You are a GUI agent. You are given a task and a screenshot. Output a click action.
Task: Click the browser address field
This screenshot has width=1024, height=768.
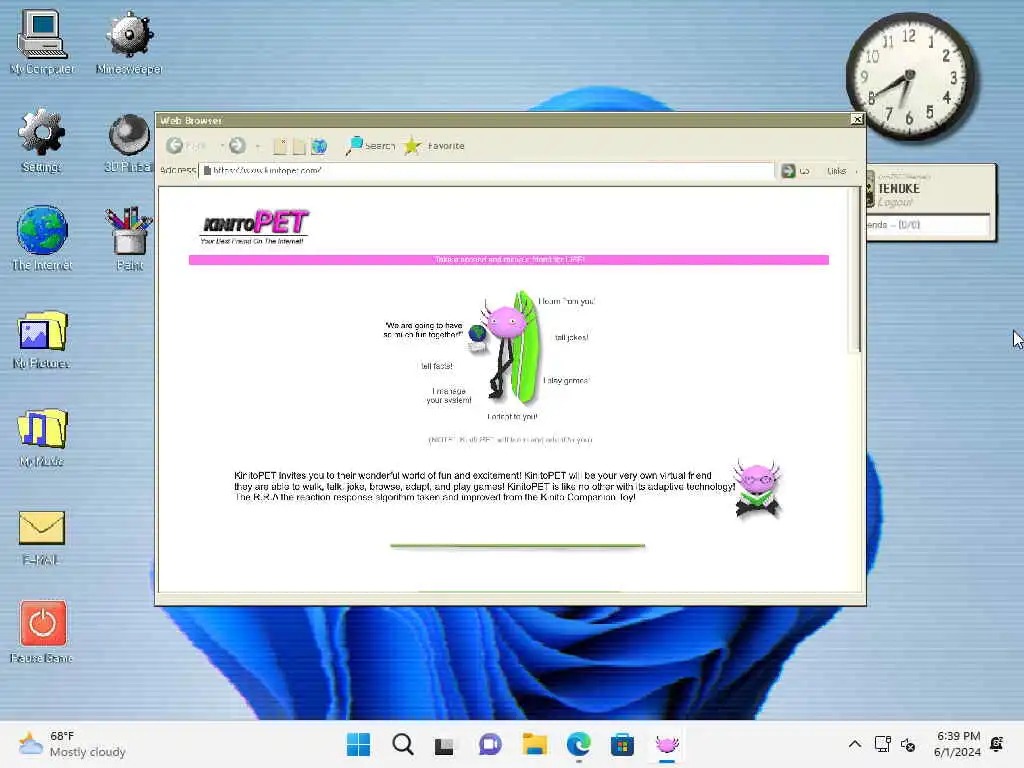pos(486,170)
